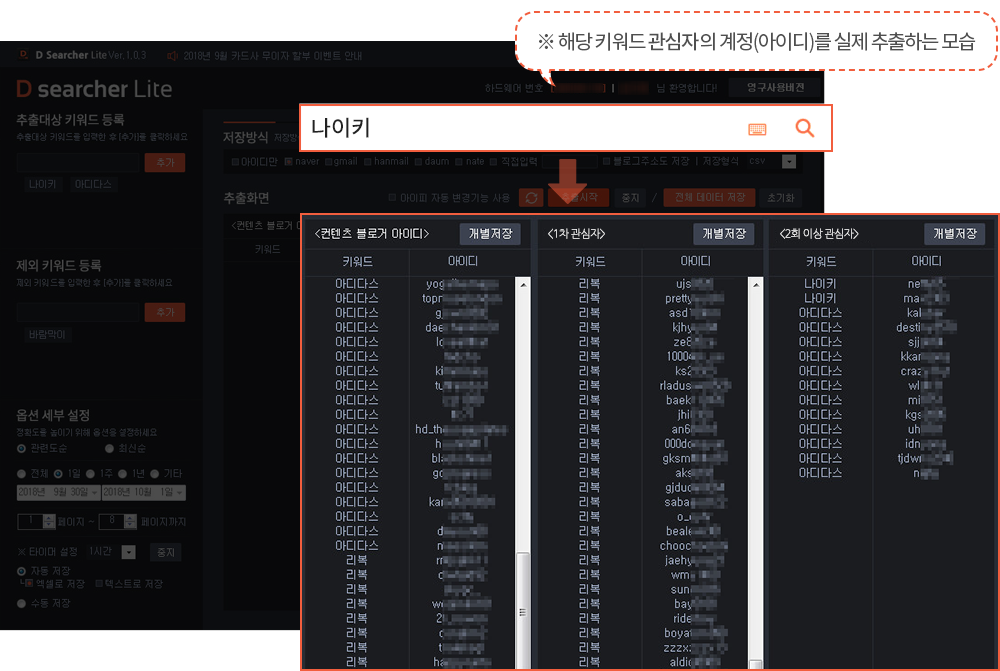Toggle the naver checkbox
1000x671 pixels.
[x=288, y=162]
